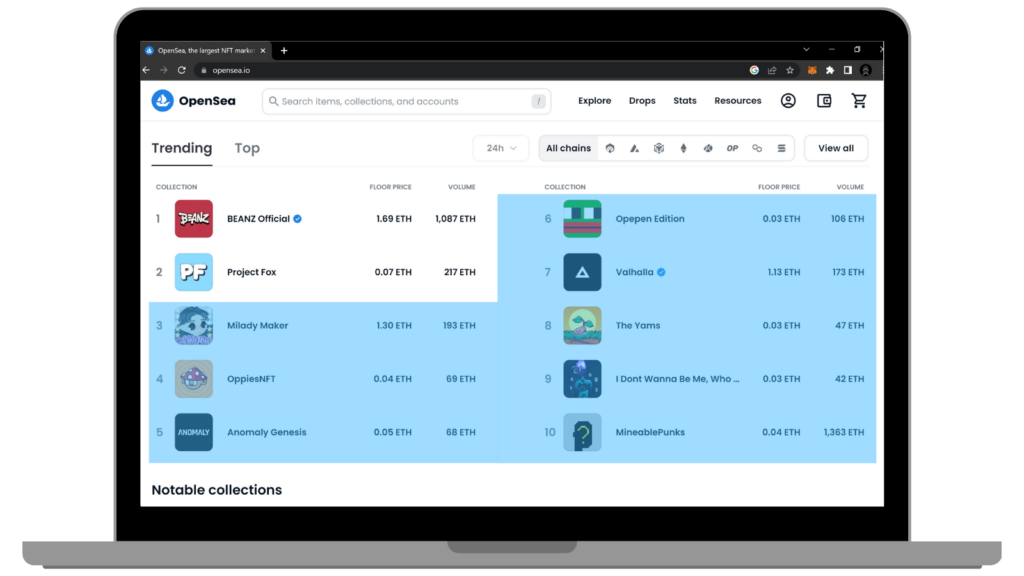
Task: Open the 24h time range dropdown
Action: click(x=501, y=148)
